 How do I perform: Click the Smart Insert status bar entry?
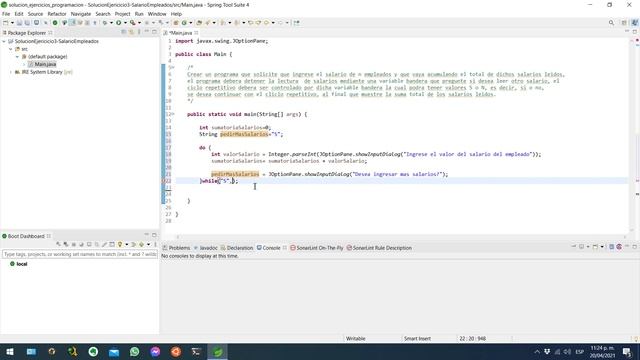click(x=417, y=338)
